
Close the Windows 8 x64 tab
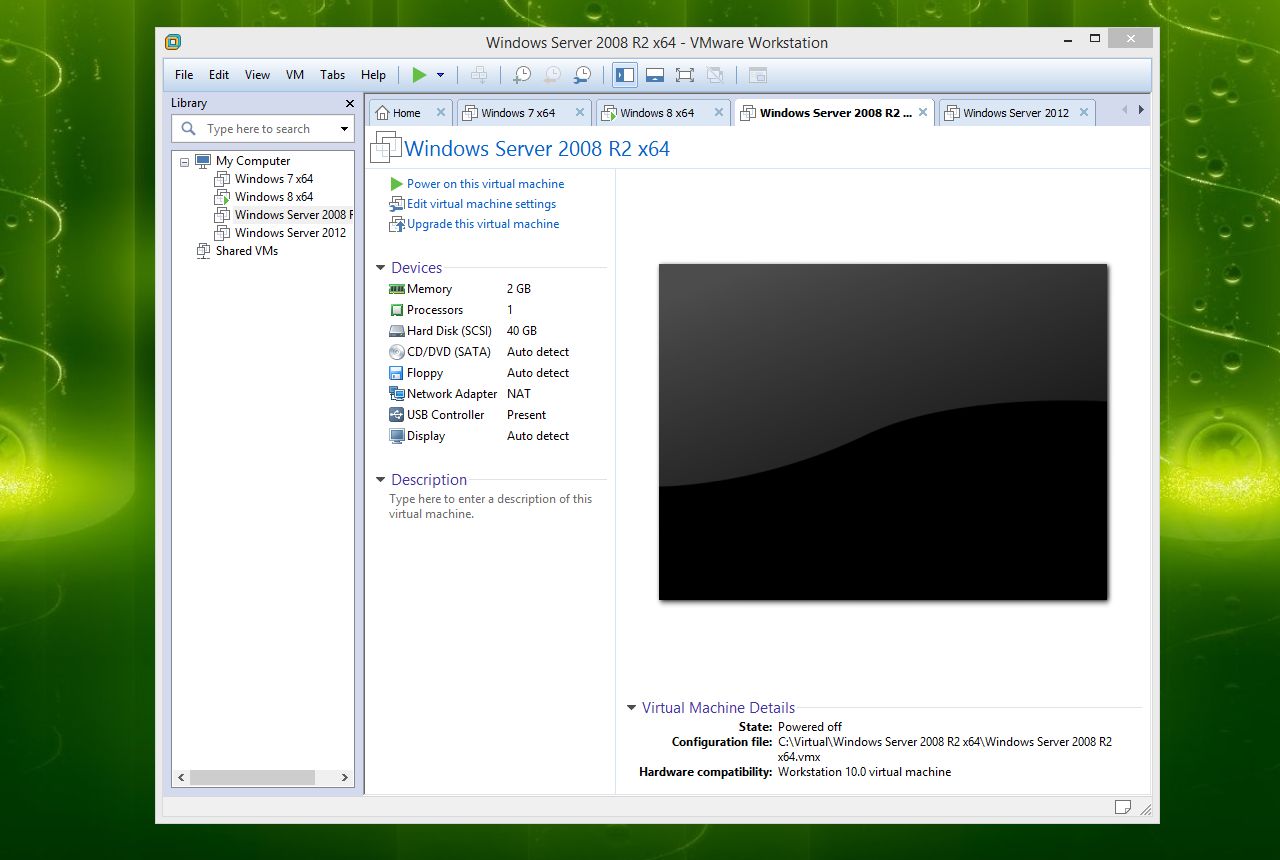(721, 113)
